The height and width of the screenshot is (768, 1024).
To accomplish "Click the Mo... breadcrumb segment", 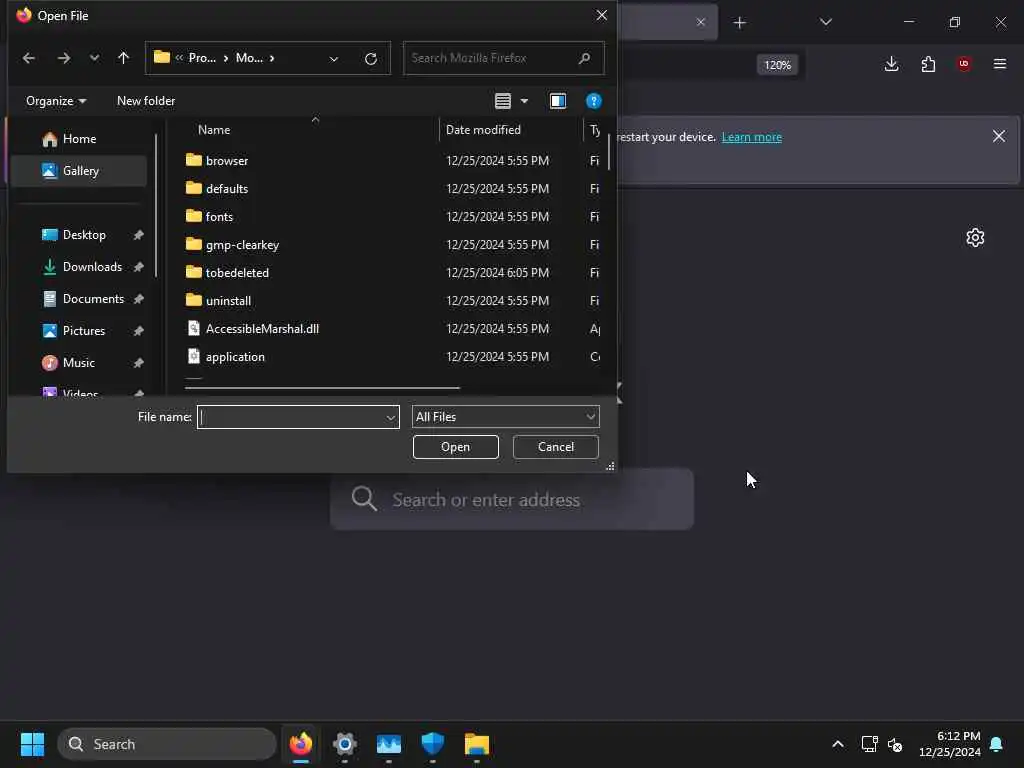I will tap(249, 58).
